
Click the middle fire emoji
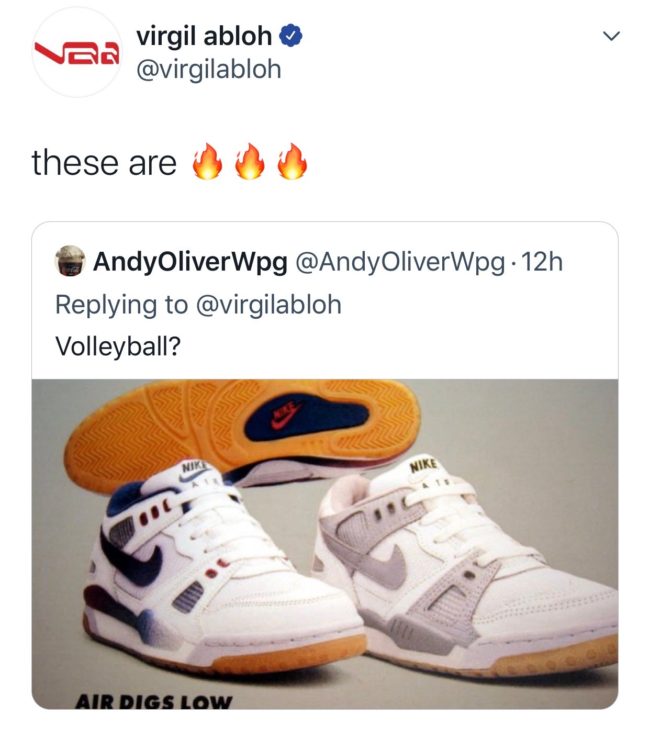[x=249, y=162]
